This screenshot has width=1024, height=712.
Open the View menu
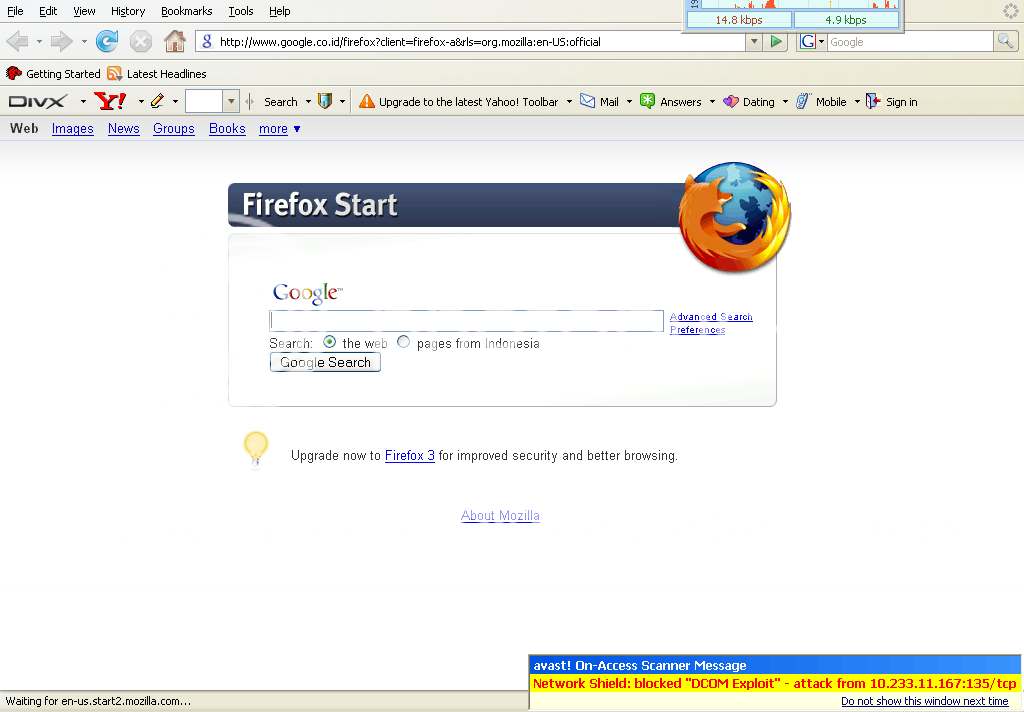pos(84,11)
